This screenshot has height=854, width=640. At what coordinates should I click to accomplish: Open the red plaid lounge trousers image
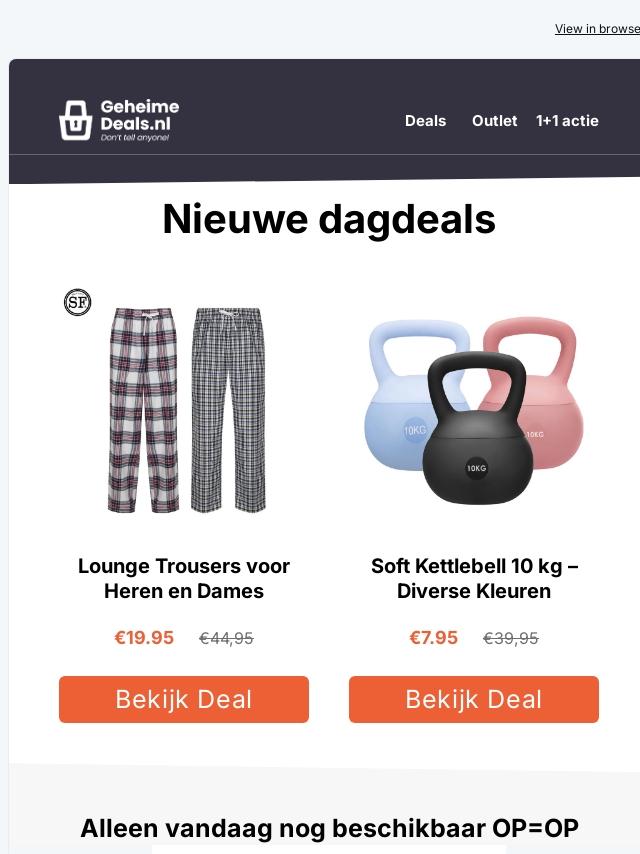(x=144, y=410)
